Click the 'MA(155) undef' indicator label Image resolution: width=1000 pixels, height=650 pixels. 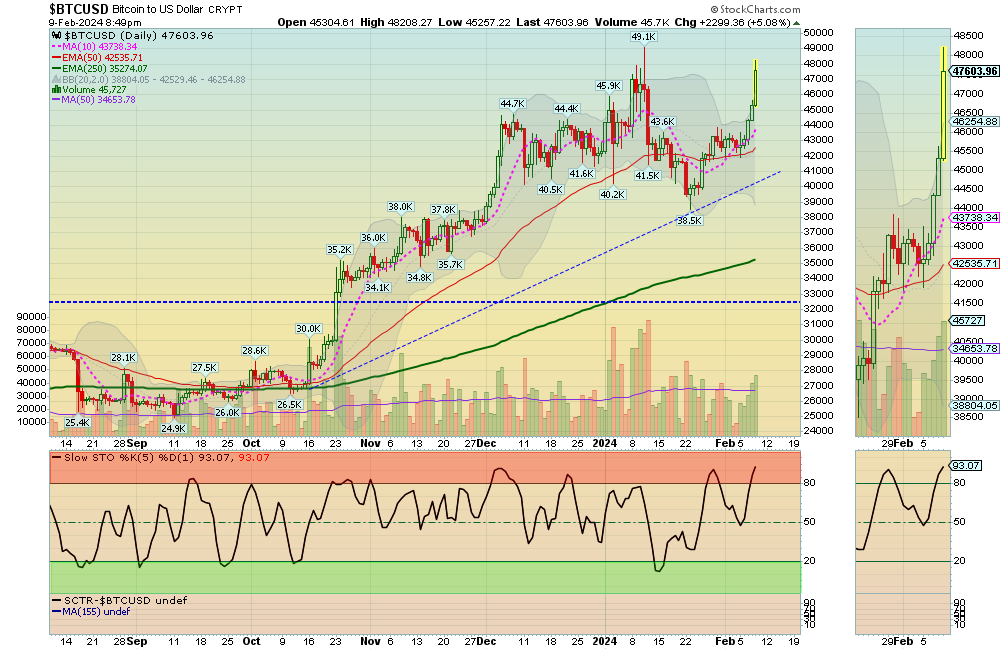click(96, 611)
